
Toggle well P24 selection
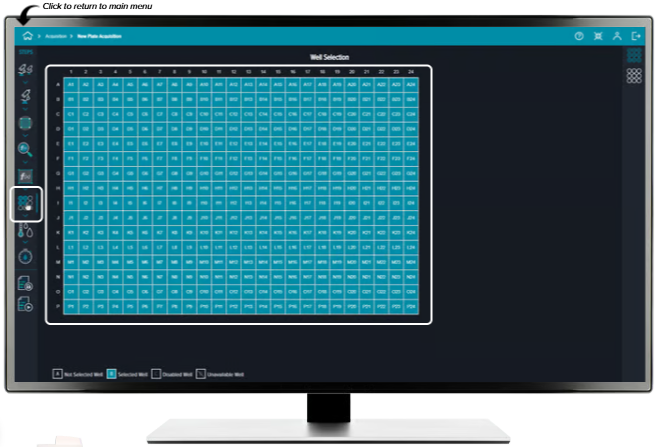(411, 306)
